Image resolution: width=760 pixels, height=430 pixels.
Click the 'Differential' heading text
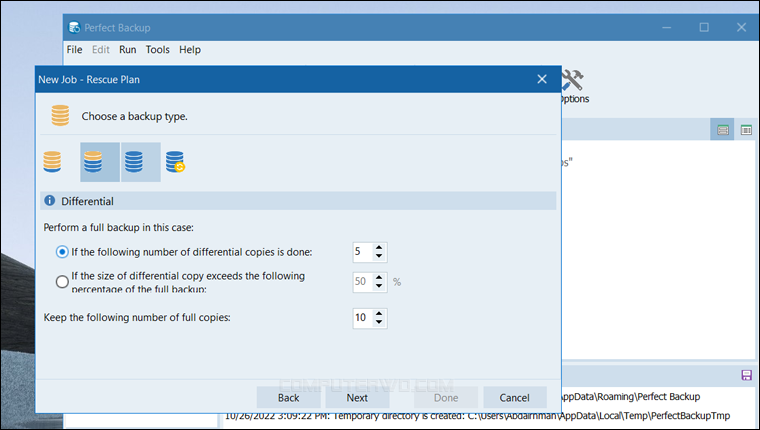coord(87,201)
